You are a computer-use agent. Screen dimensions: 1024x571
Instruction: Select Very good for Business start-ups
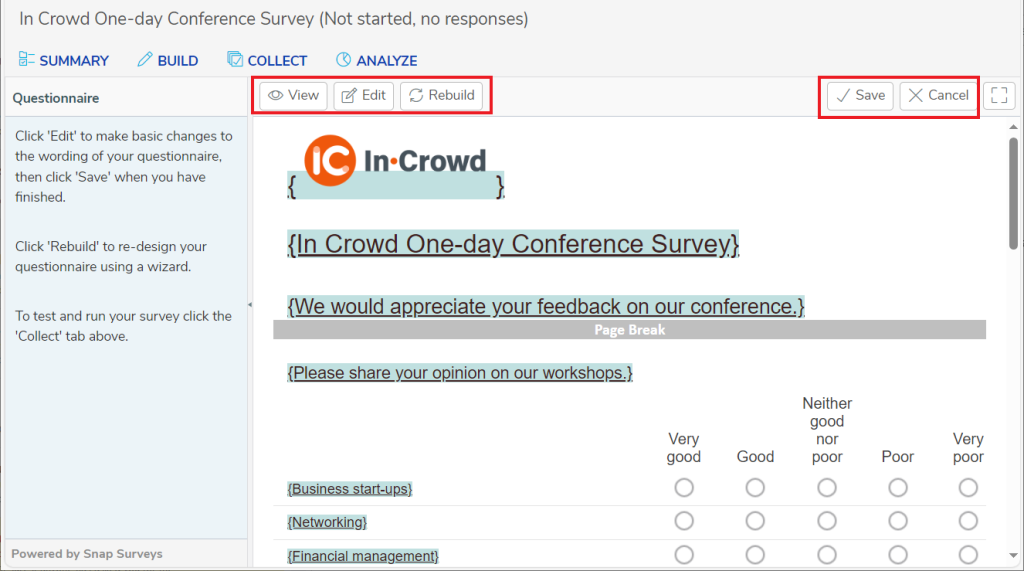[x=684, y=487]
